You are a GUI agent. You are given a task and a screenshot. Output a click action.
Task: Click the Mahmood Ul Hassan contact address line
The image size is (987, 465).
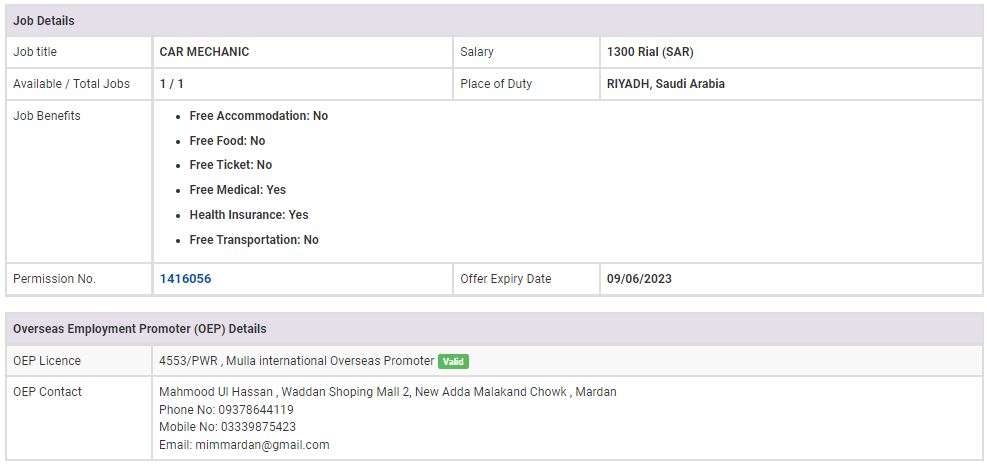tap(387, 392)
